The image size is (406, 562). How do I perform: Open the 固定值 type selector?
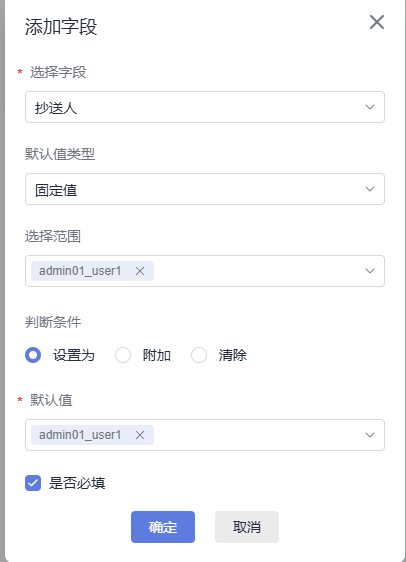tap(205, 189)
